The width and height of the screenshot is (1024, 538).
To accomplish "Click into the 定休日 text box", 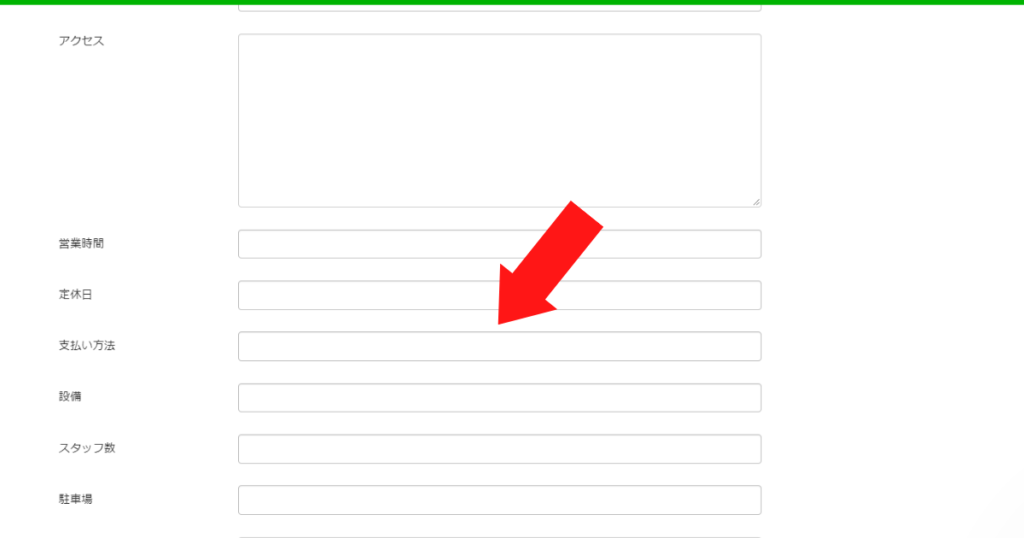I will point(500,295).
